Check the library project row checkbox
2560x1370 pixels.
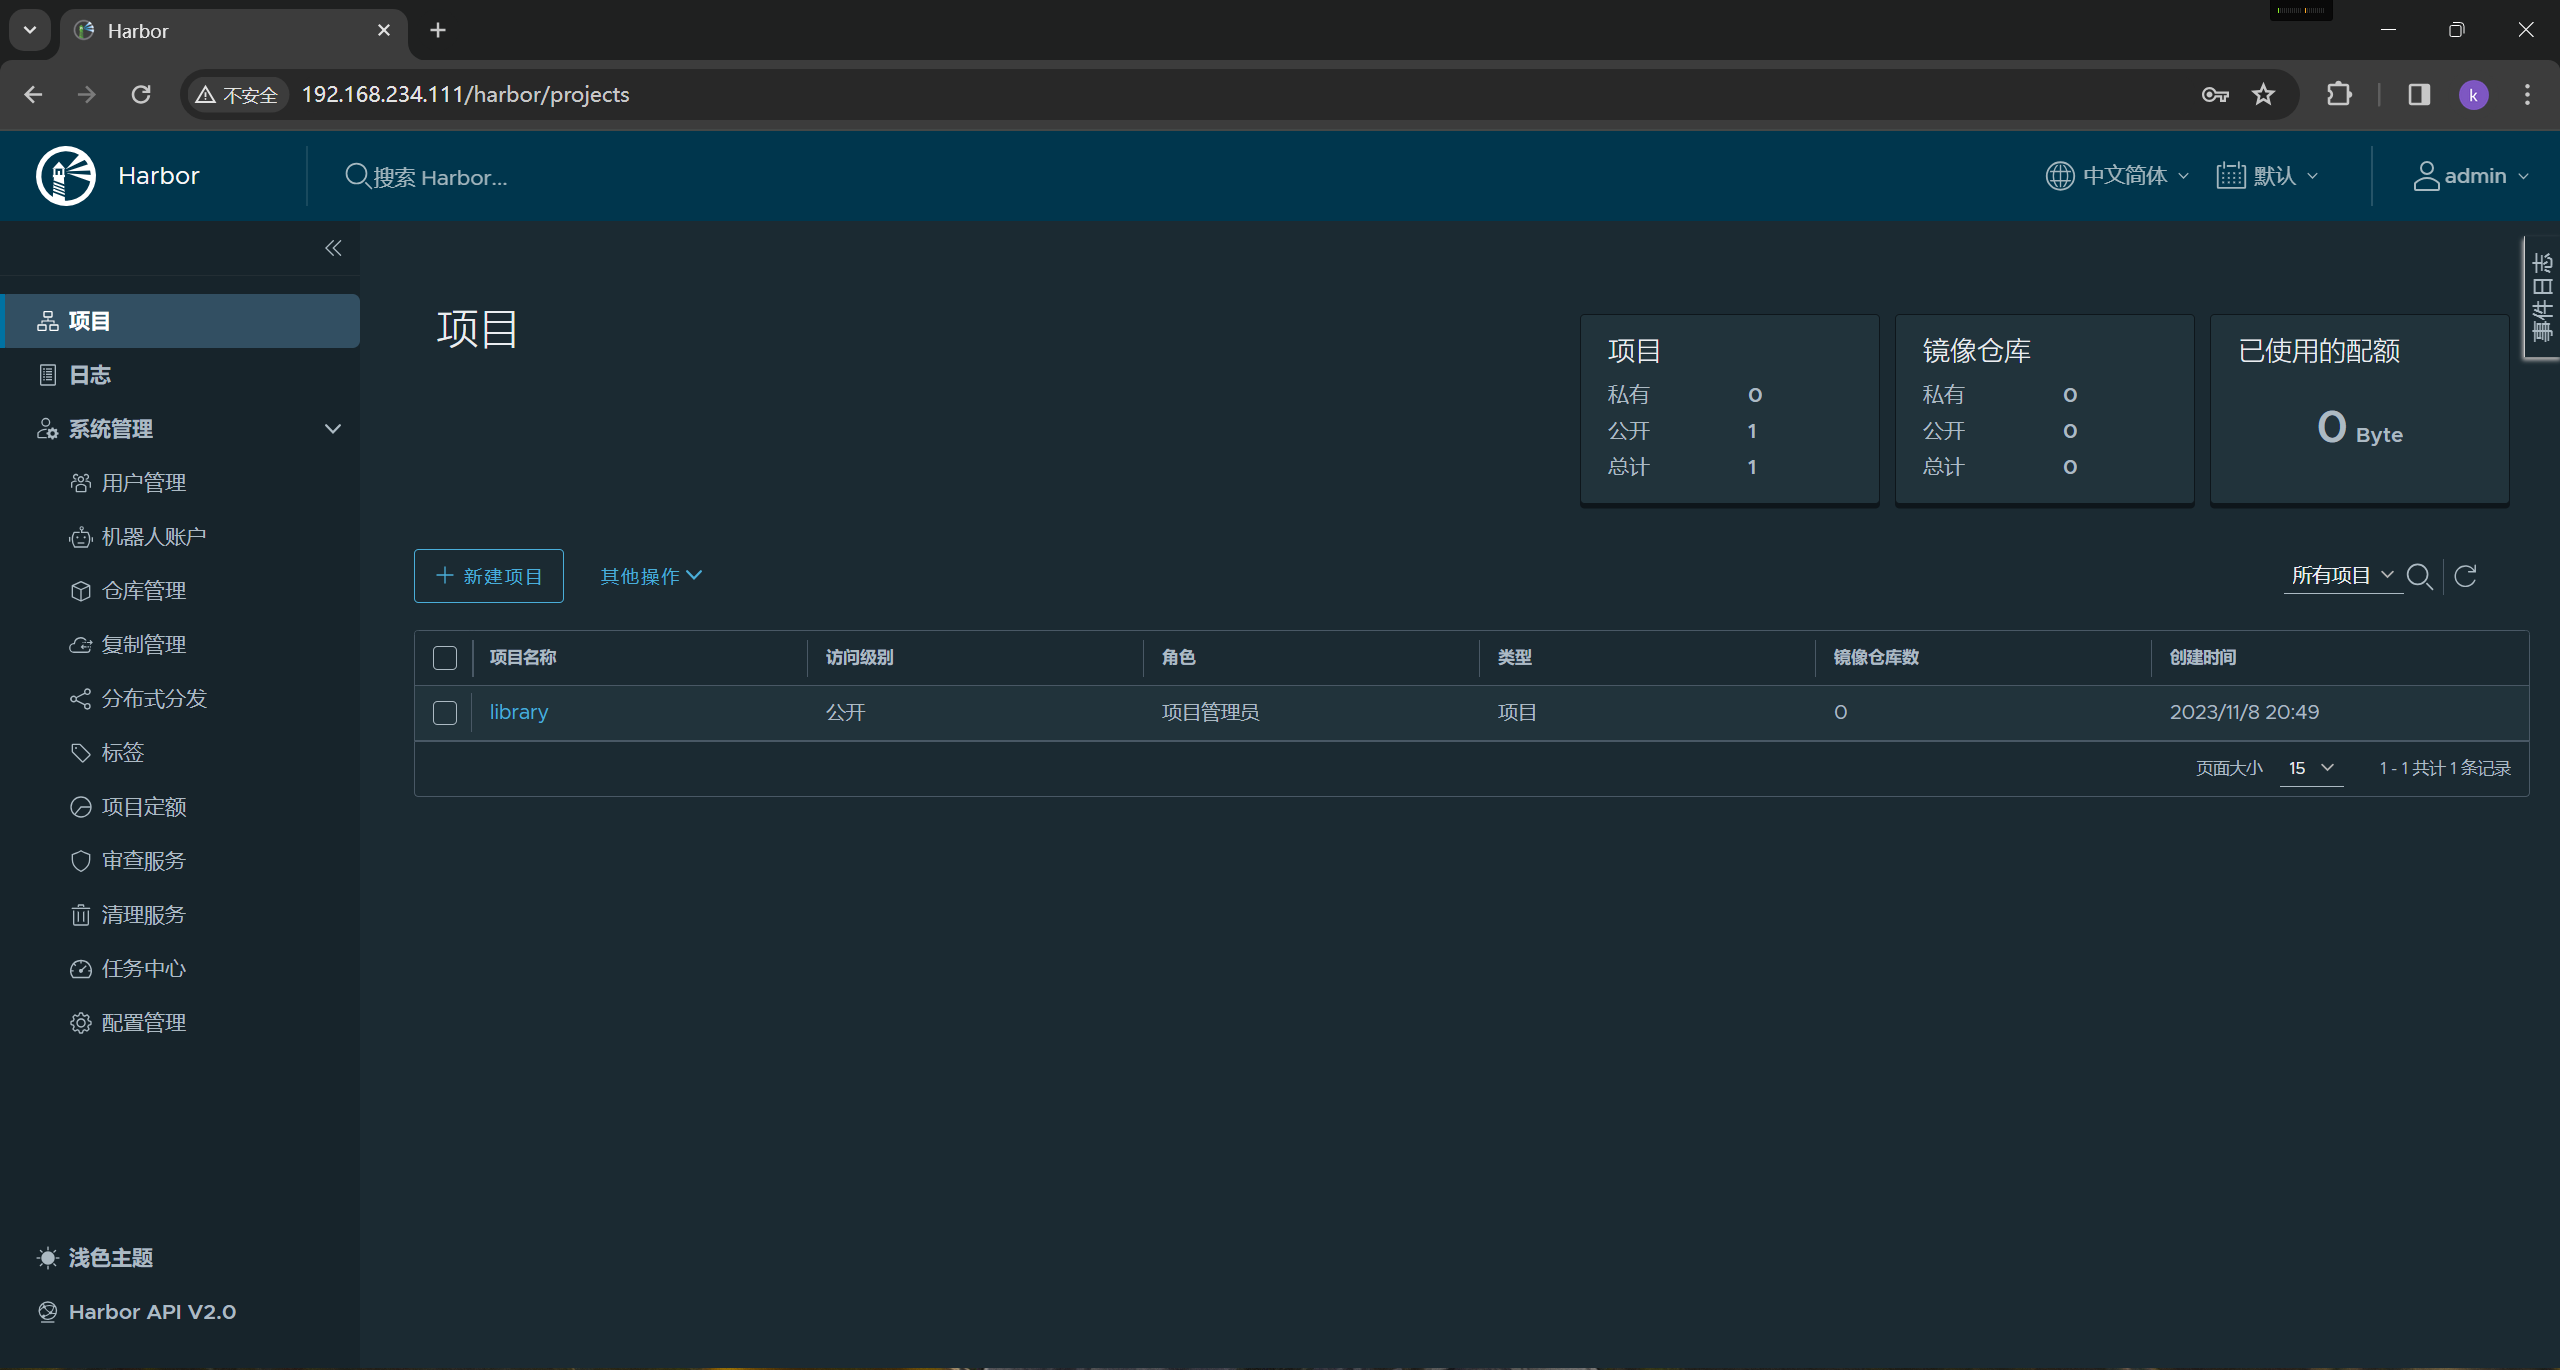445,713
